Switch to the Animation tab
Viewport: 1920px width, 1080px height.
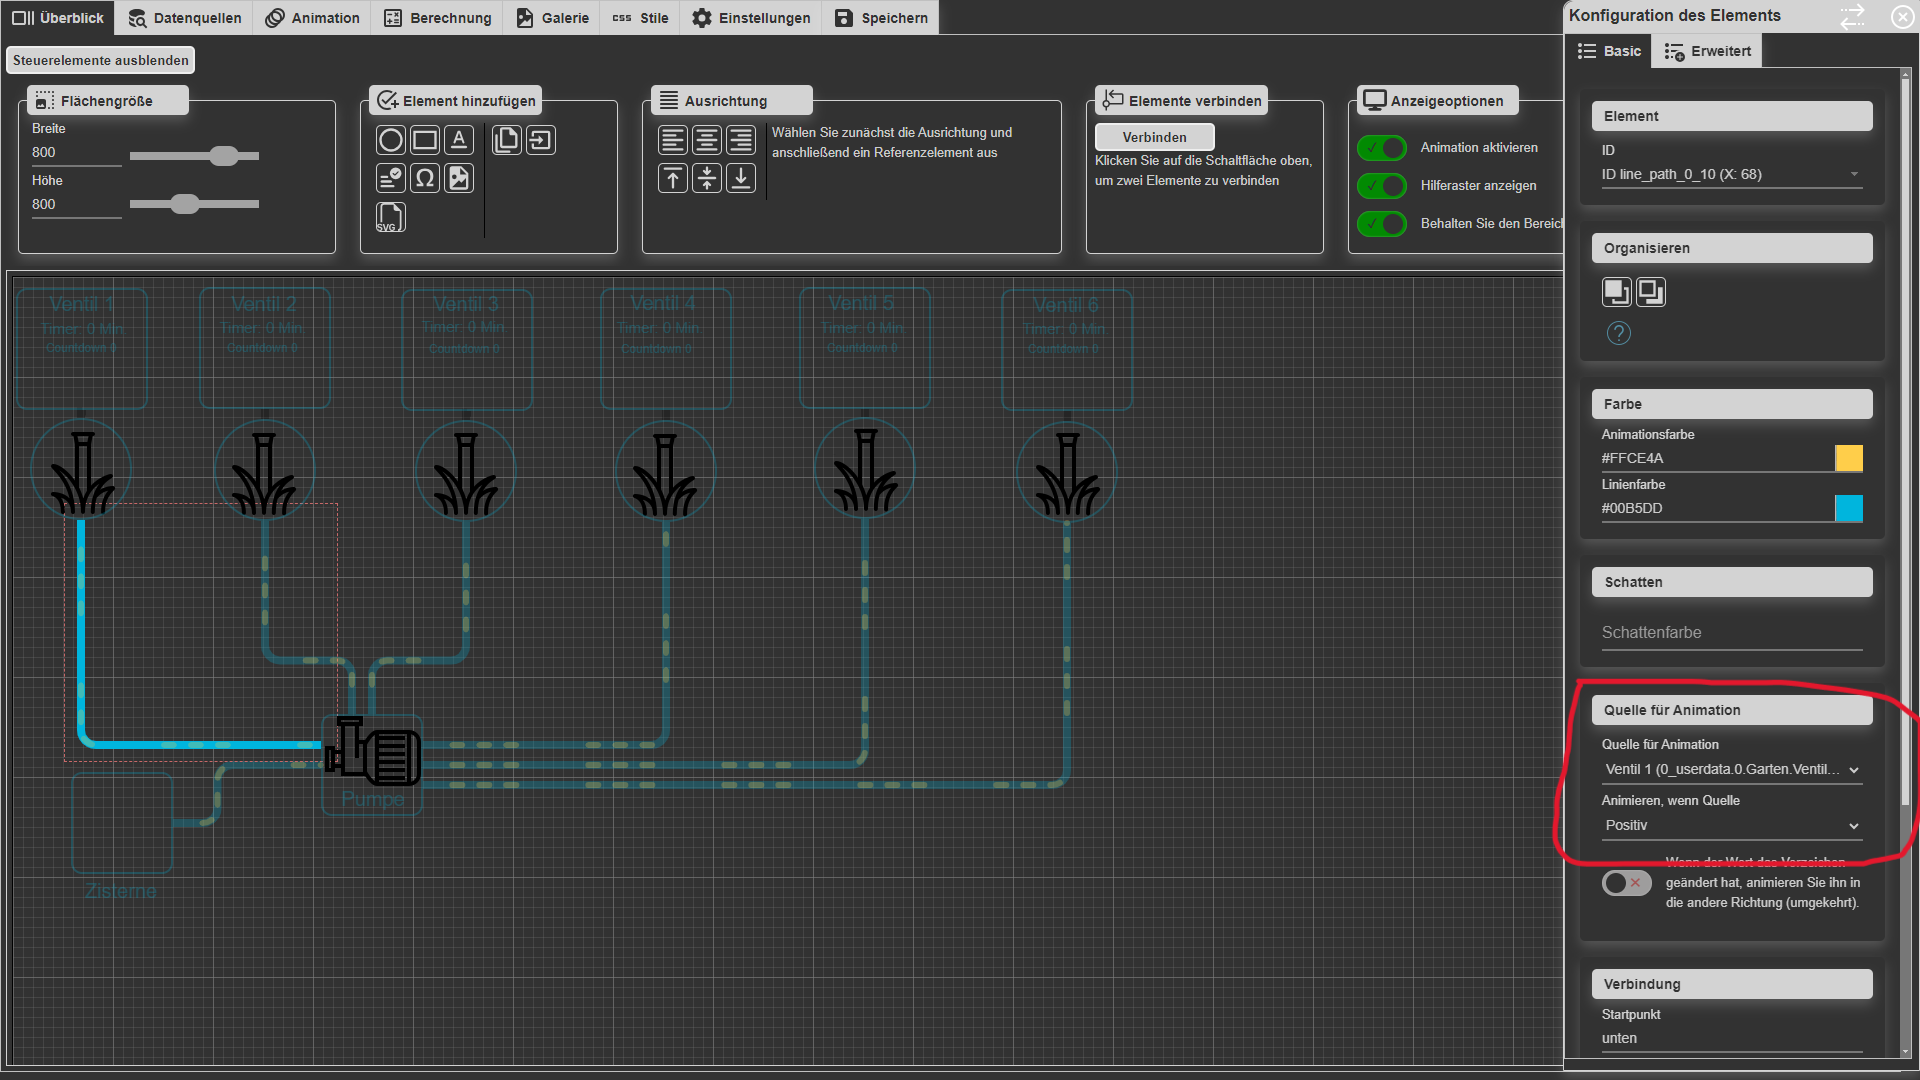point(312,18)
